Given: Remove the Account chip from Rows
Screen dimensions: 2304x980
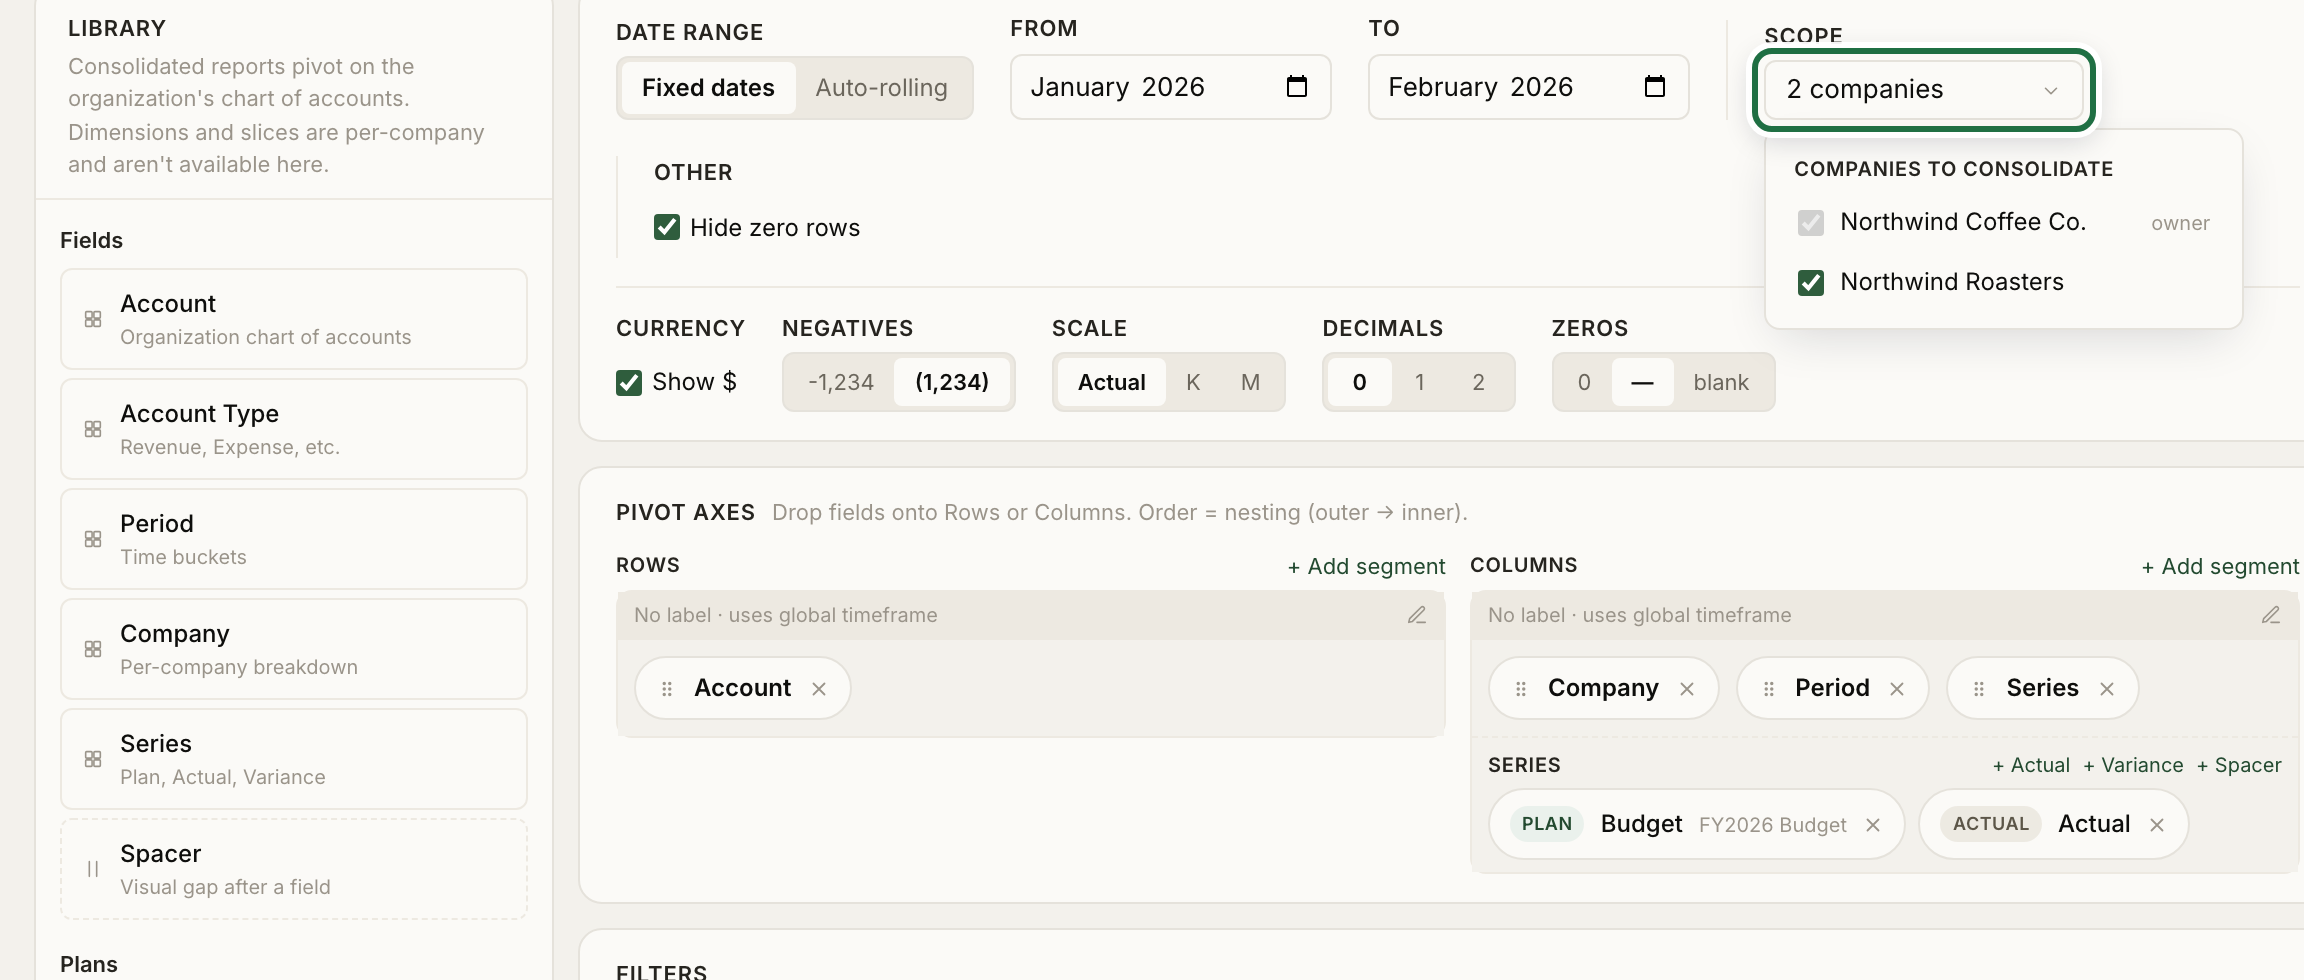Looking at the screenshot, I should coord(819,689).
